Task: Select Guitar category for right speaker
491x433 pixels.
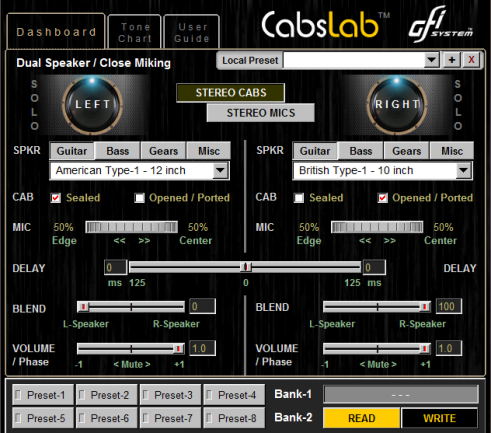Action: tap(315, 151)
